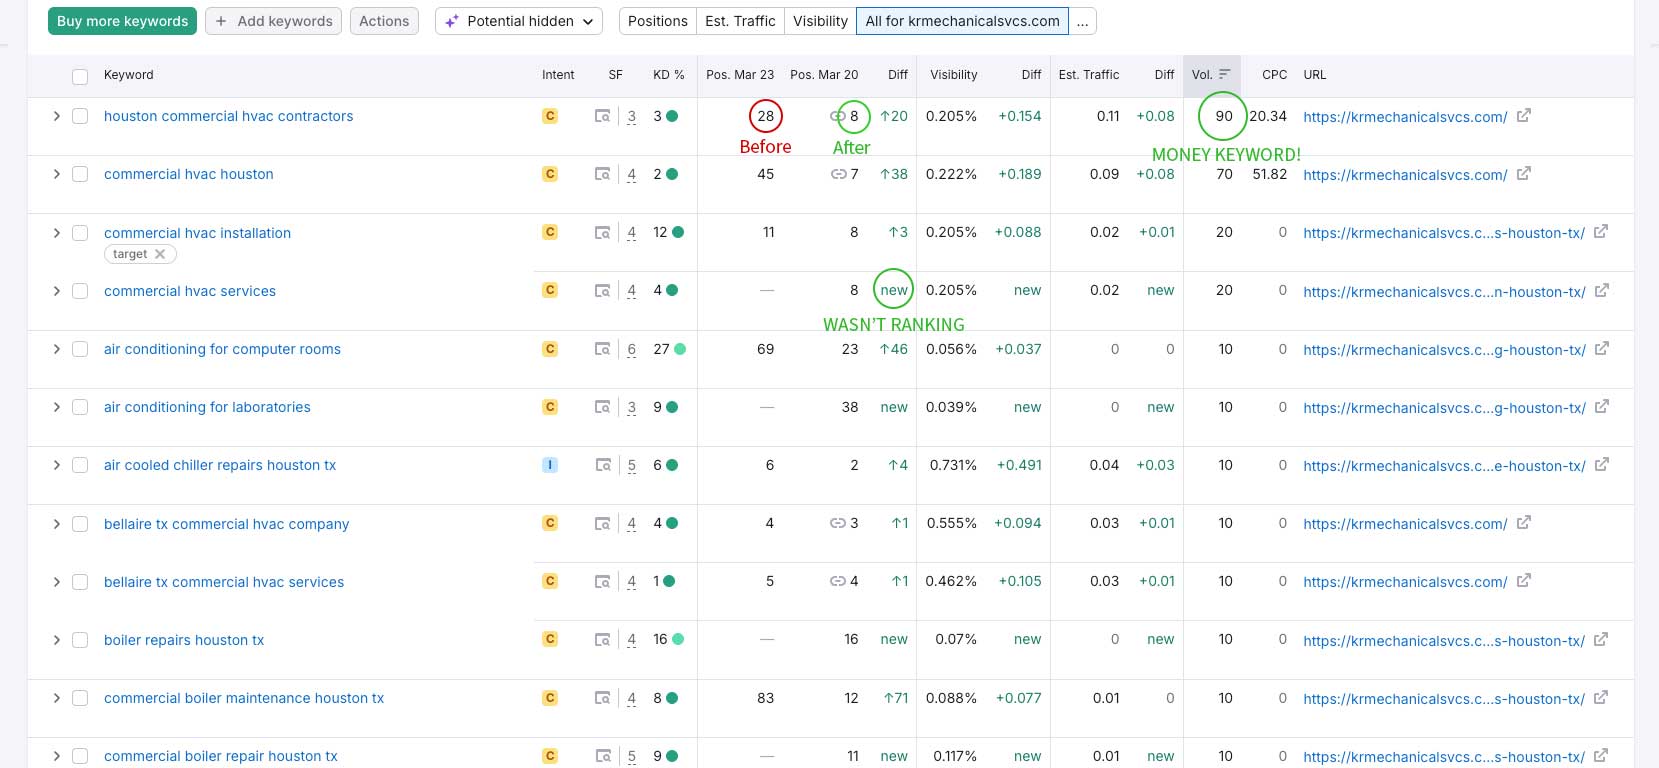Image resolution: width=1659 pixels, height=768 pixels.
Task: Open external link icon for commercial hvac houston URL
Action: tap(1523, 174)
